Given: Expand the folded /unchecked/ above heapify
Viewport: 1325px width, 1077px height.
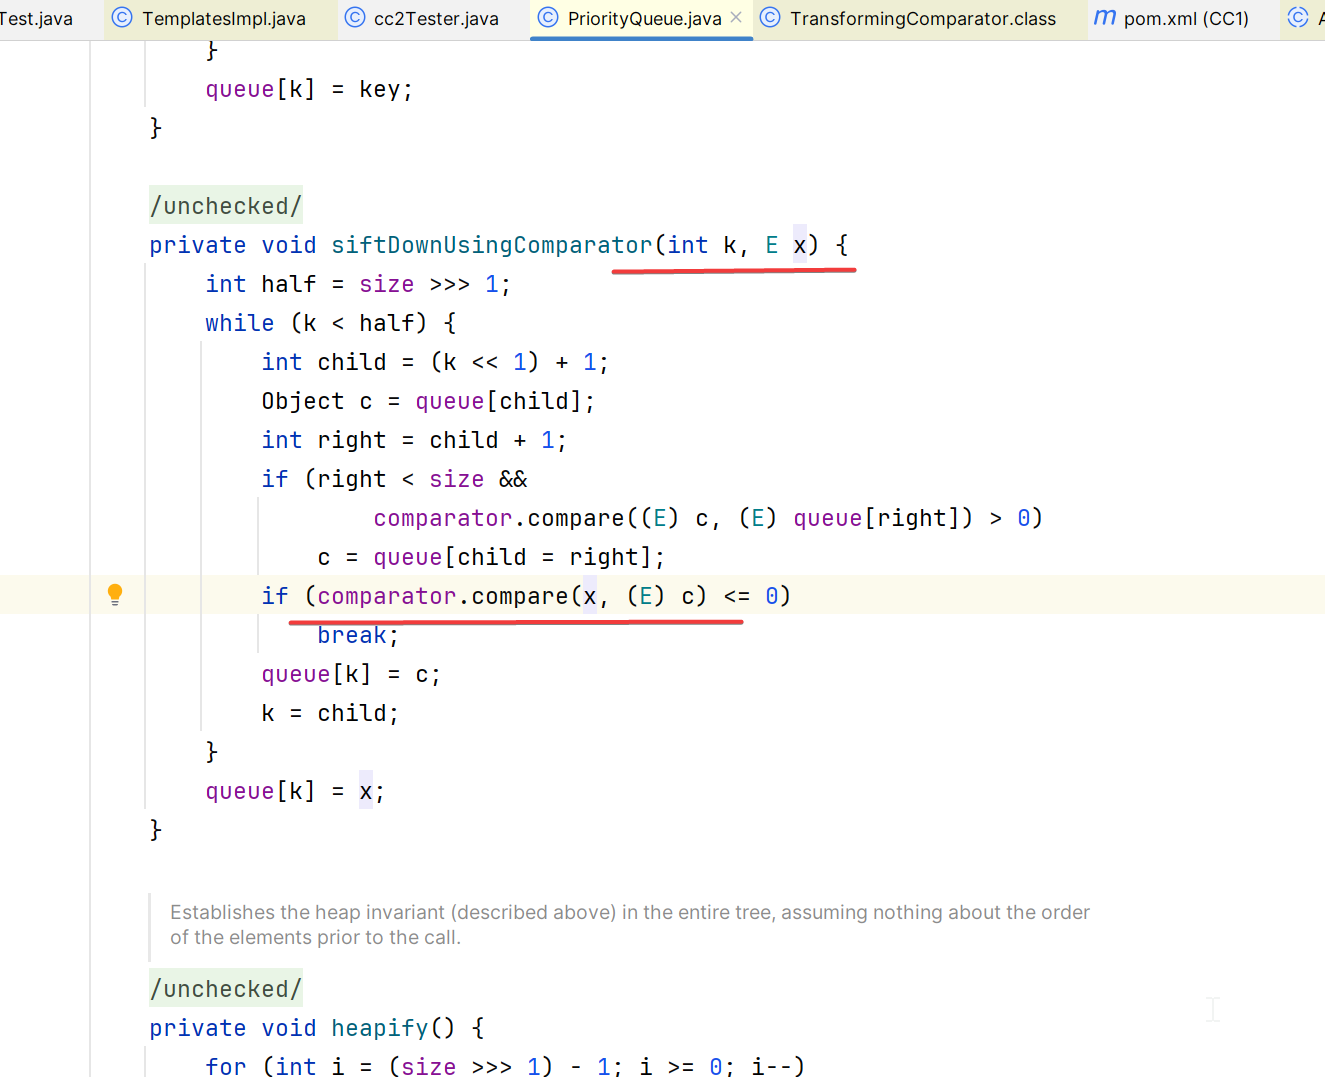Looking at the screenshot, I should 225,989.
